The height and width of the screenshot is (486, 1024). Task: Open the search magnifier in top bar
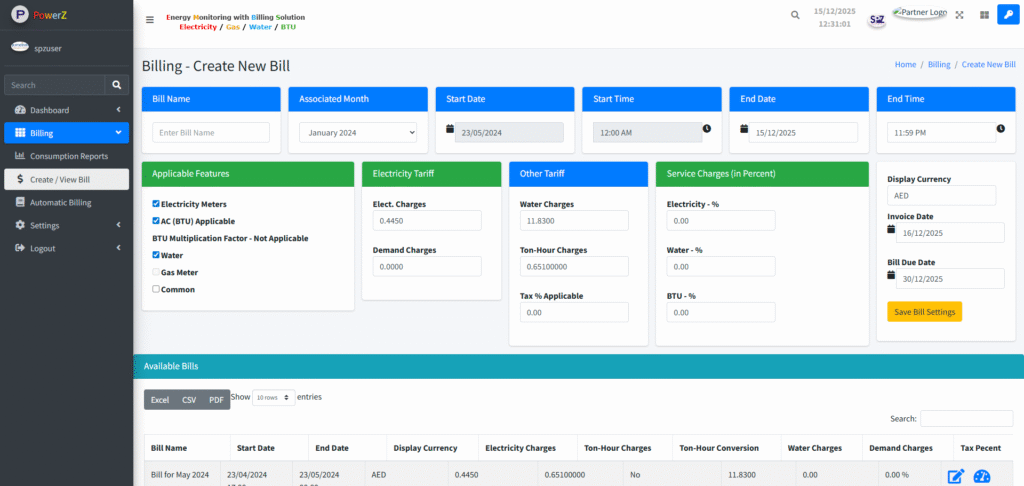click(x=795, y=15)
